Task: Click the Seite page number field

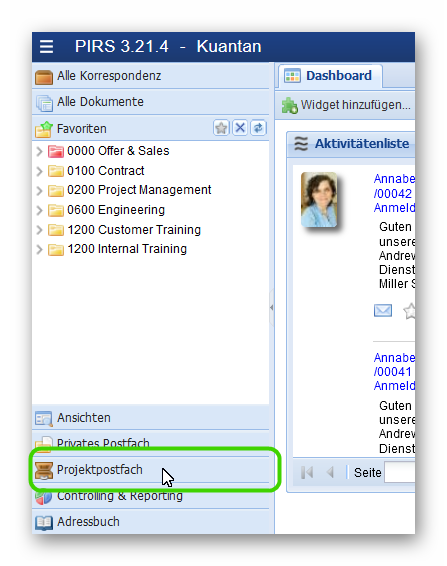Action: point(400,472)
